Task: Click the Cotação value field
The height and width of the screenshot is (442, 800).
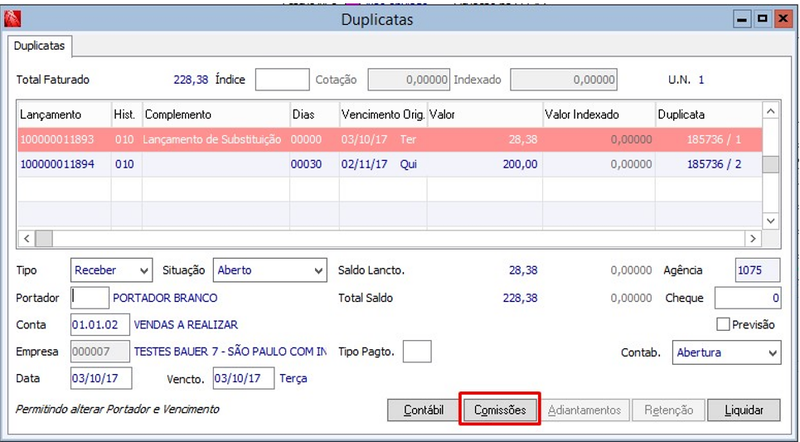Action: click(x=409, y=80)
